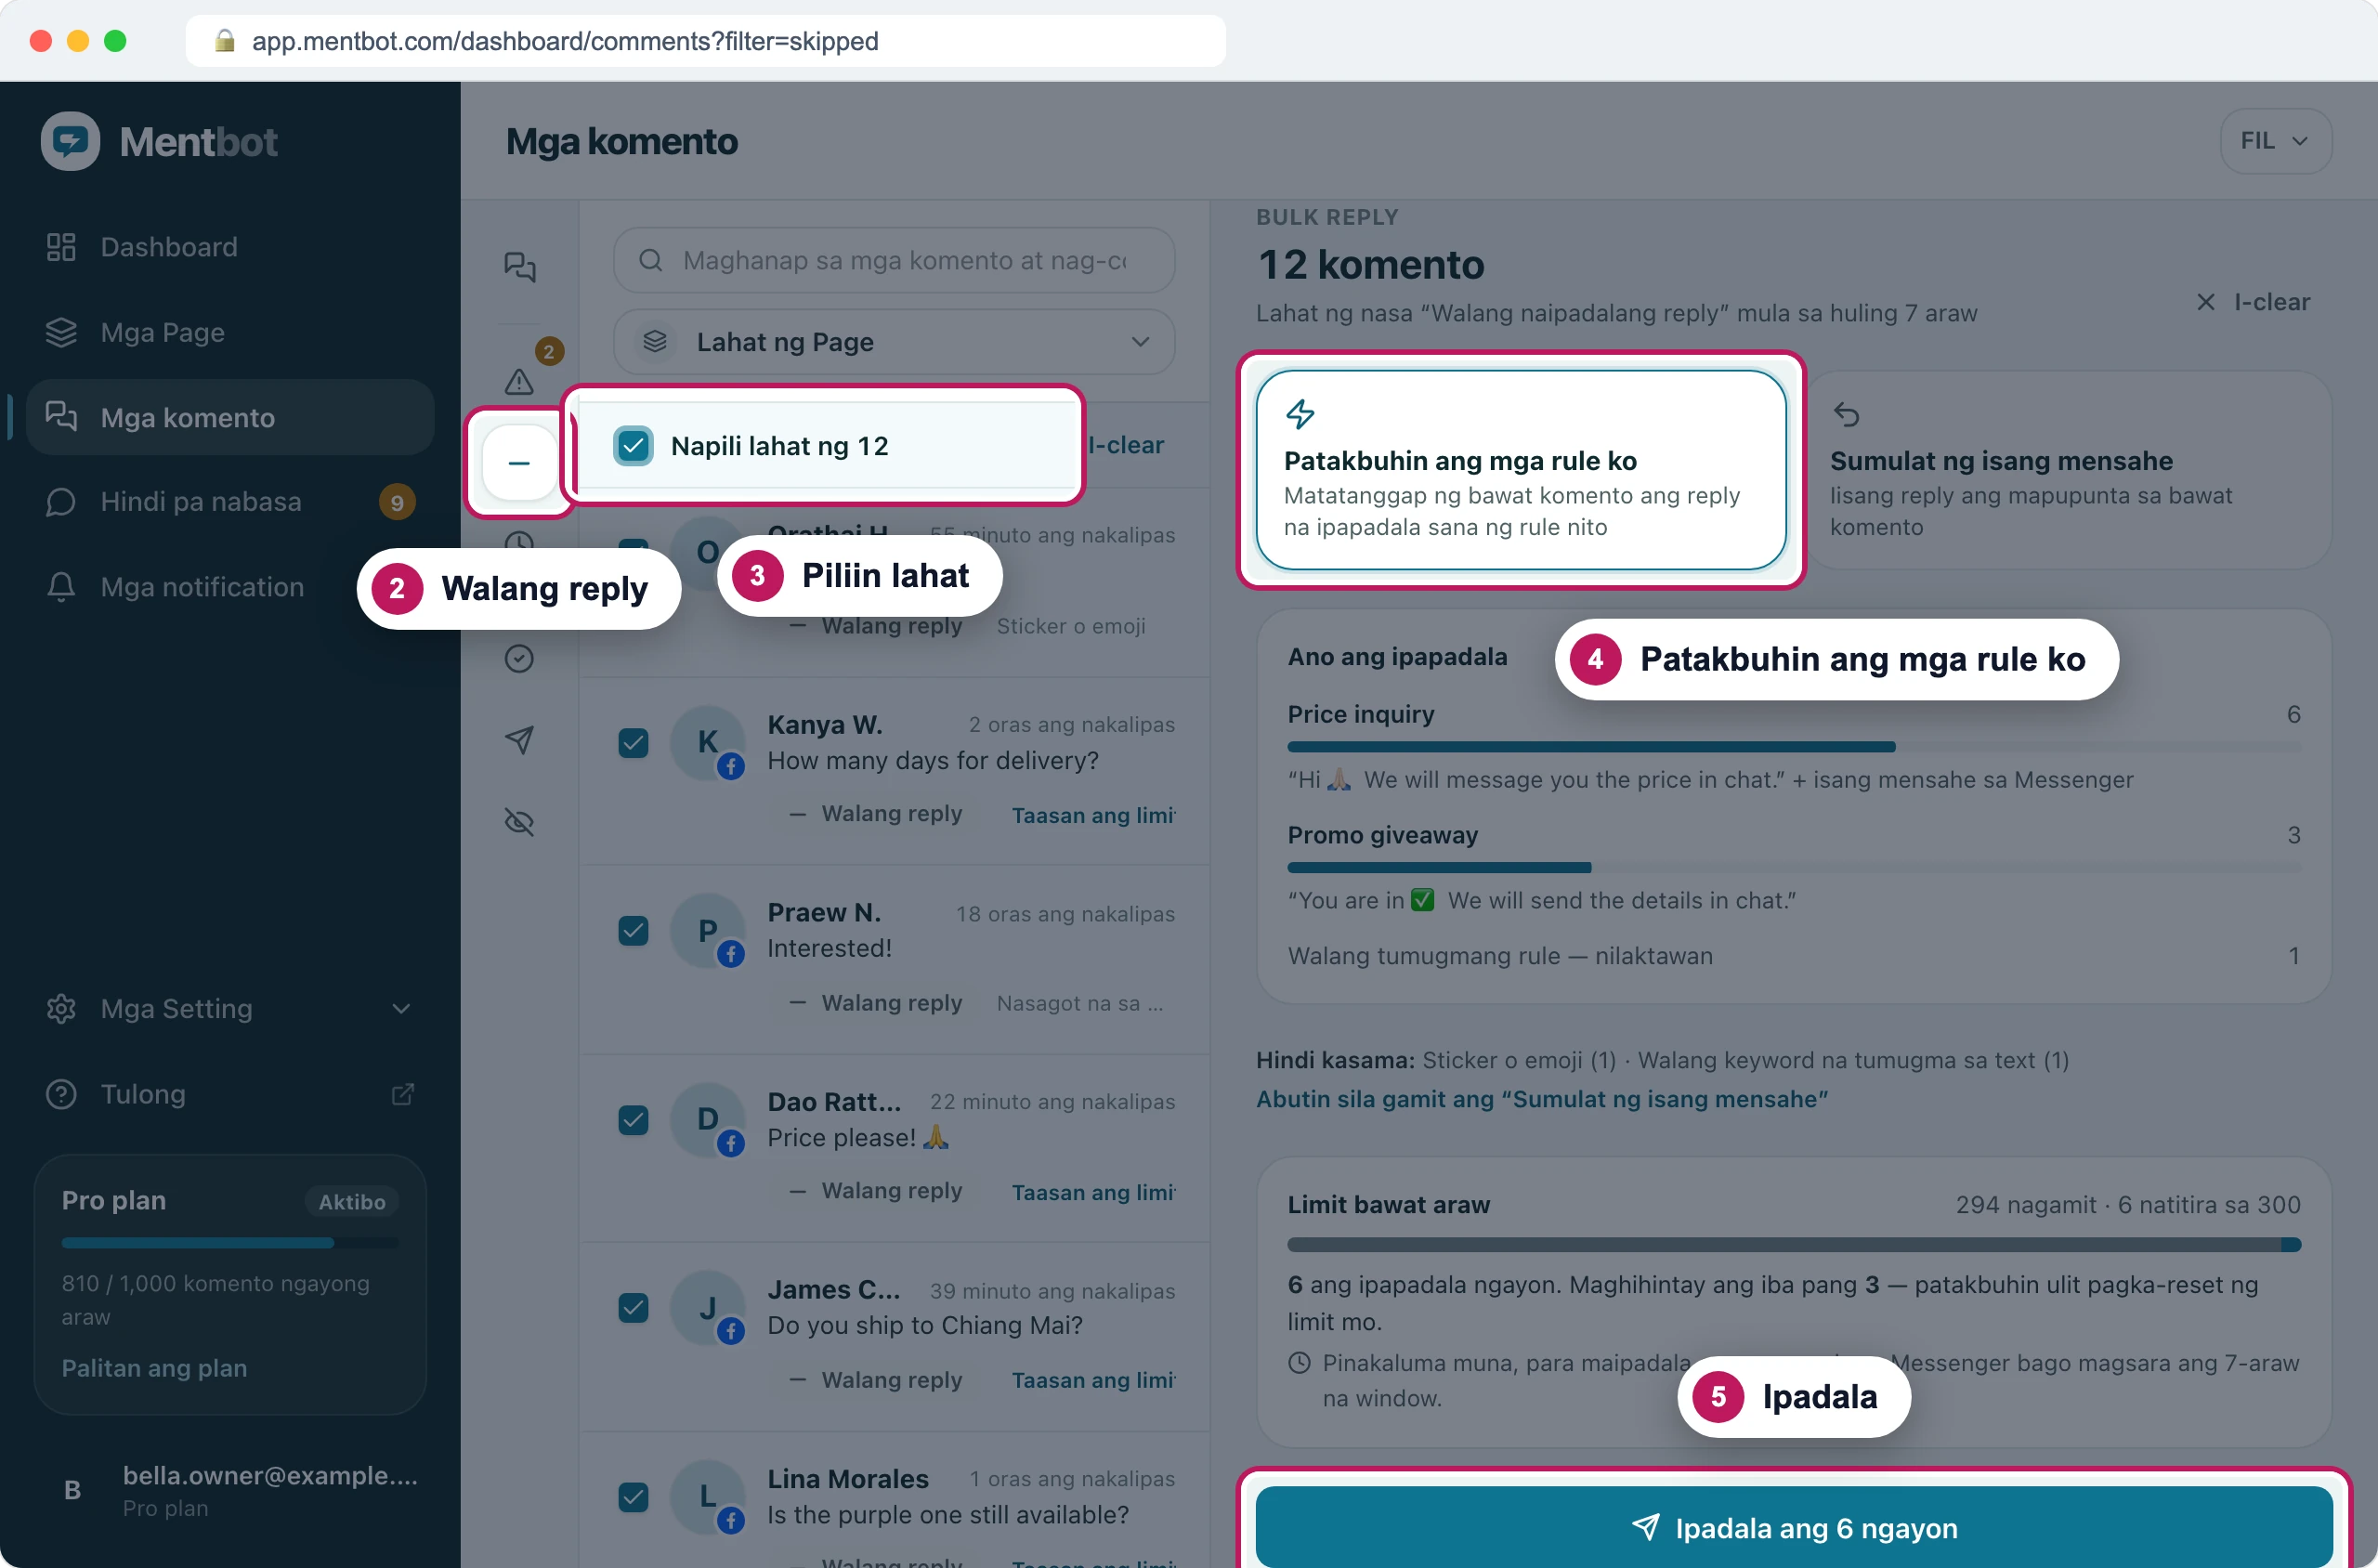This screenshot has width=2378, height=1568.
Task: Click the Pro plan usage progress bar
Action: click(230, 1243)
